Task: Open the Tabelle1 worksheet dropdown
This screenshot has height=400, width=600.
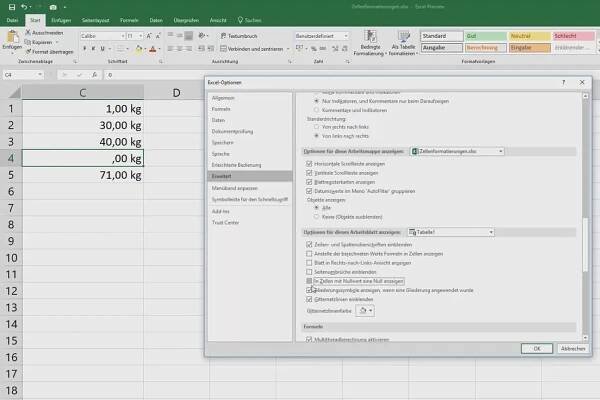Action: coord(492,231)
